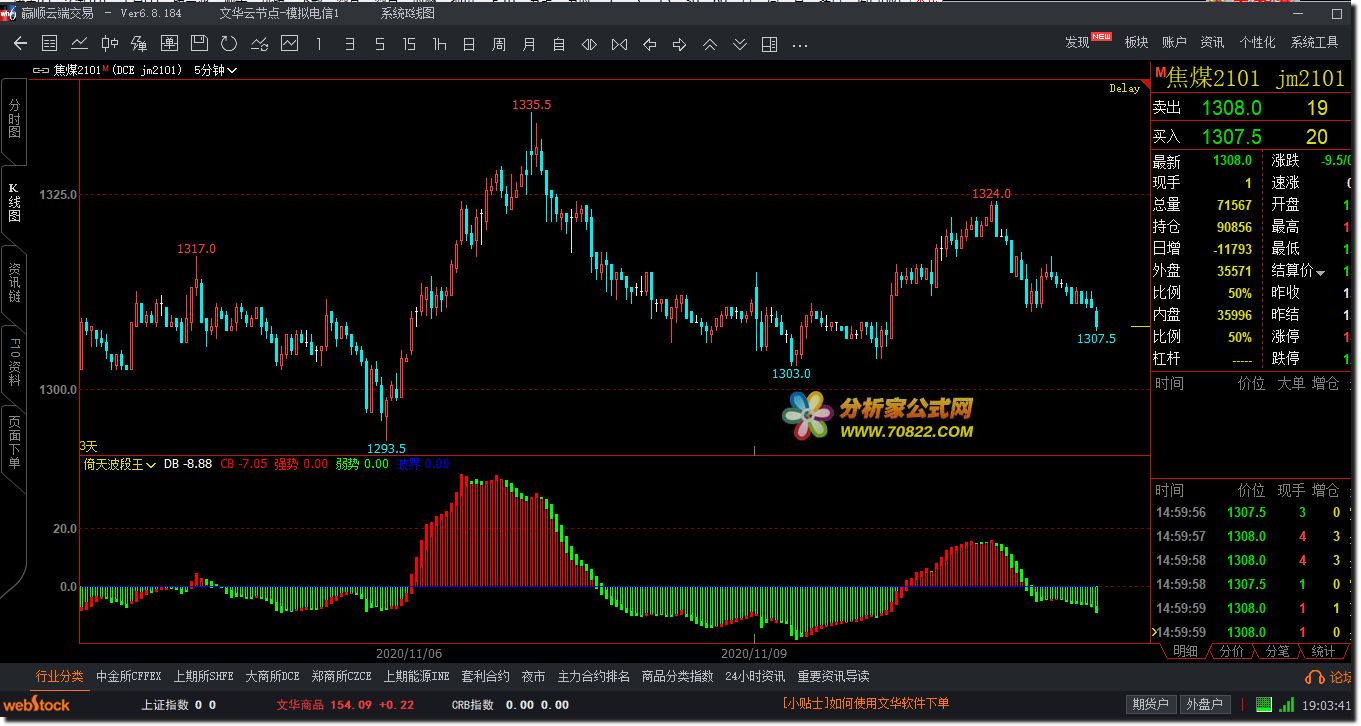
Task: Click the dashed trend line icon
Action: point(259,44)
